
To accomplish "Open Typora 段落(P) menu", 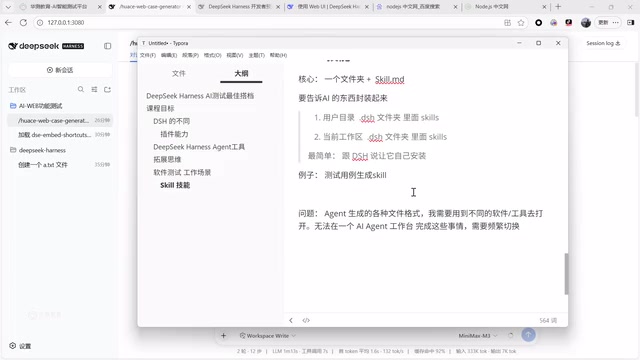I will coord(190,55).
